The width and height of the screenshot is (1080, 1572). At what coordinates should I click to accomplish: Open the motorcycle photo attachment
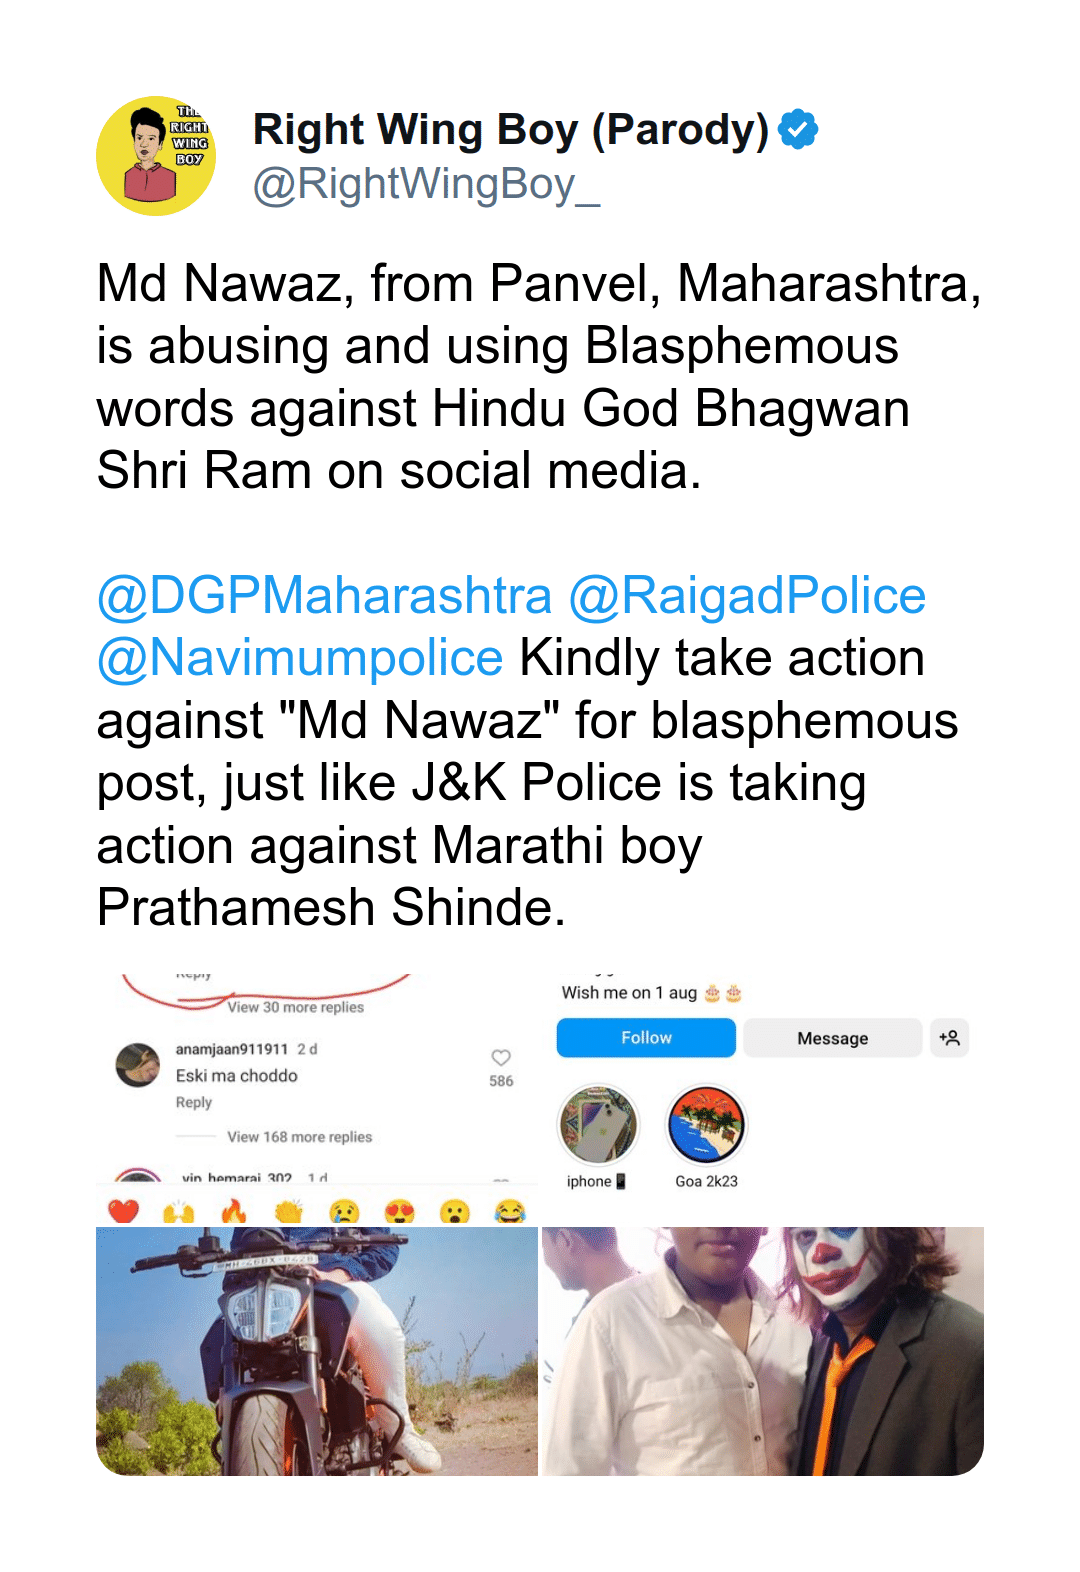click(x=317, y=1351)
